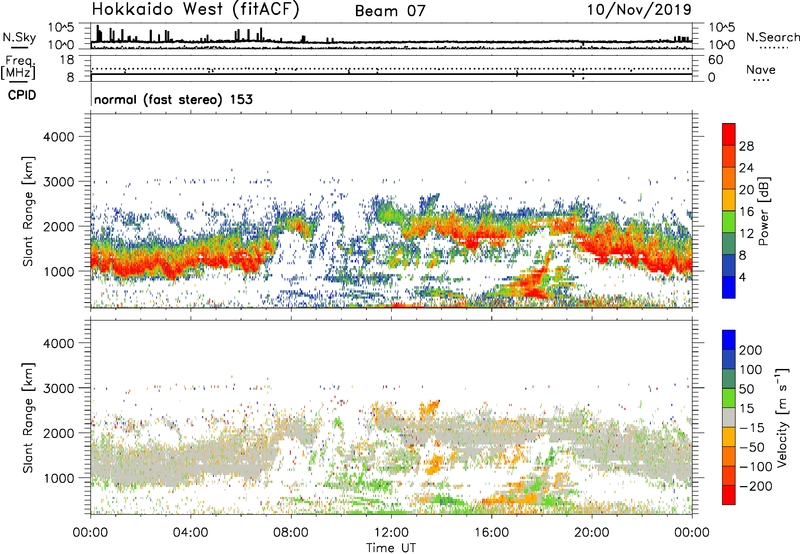800x554 pixels.
Task: Click the "12:00" time tick label
Action: point(391,533)
